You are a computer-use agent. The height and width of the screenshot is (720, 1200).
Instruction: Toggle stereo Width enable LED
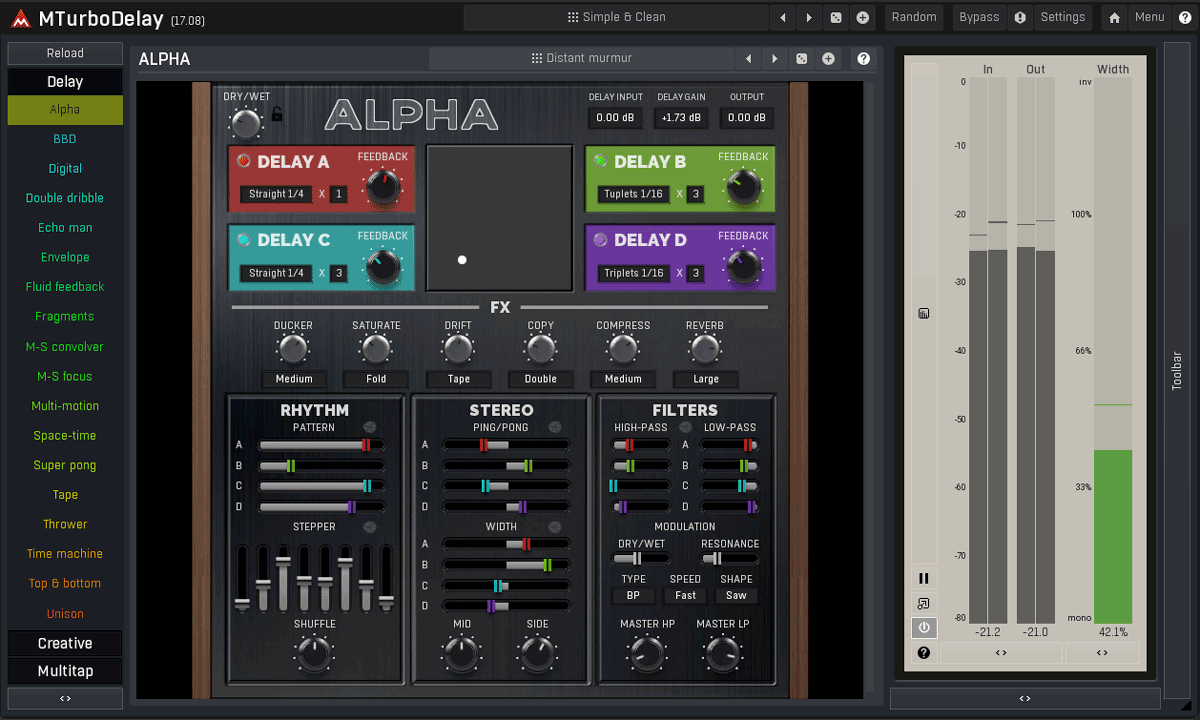[554, 526]
